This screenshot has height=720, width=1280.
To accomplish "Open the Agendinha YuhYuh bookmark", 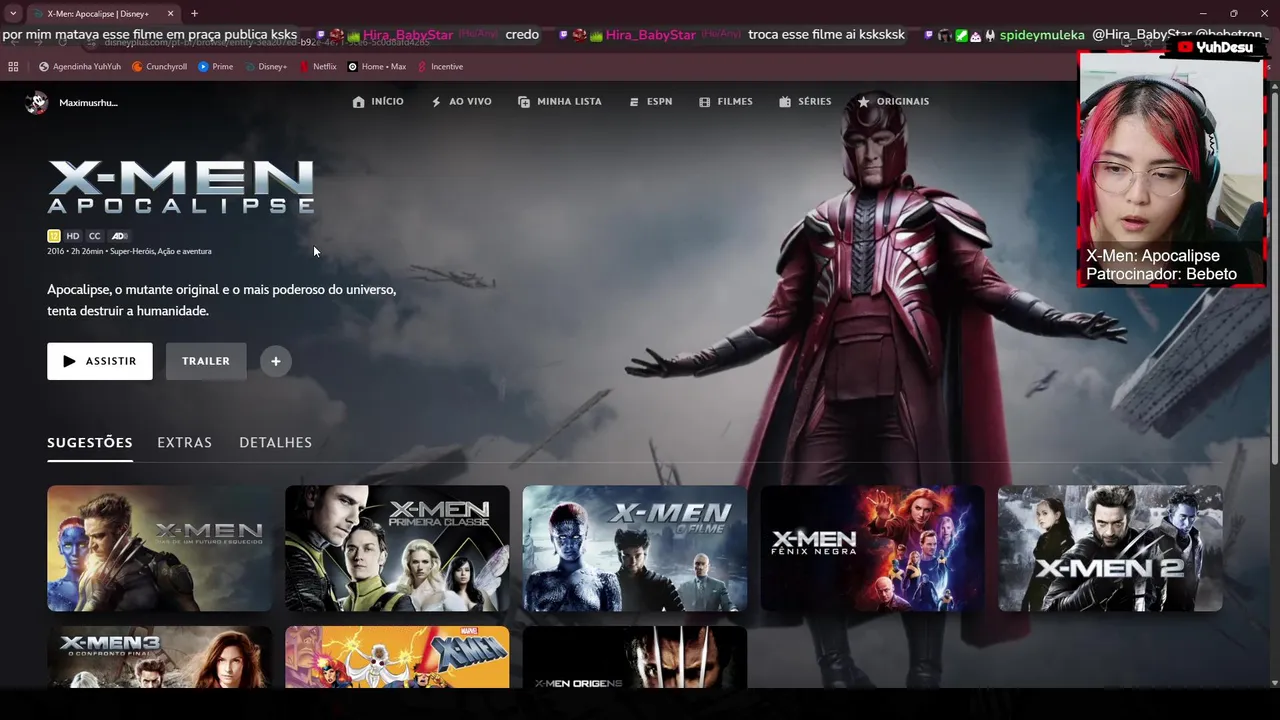I will [79, 67].
